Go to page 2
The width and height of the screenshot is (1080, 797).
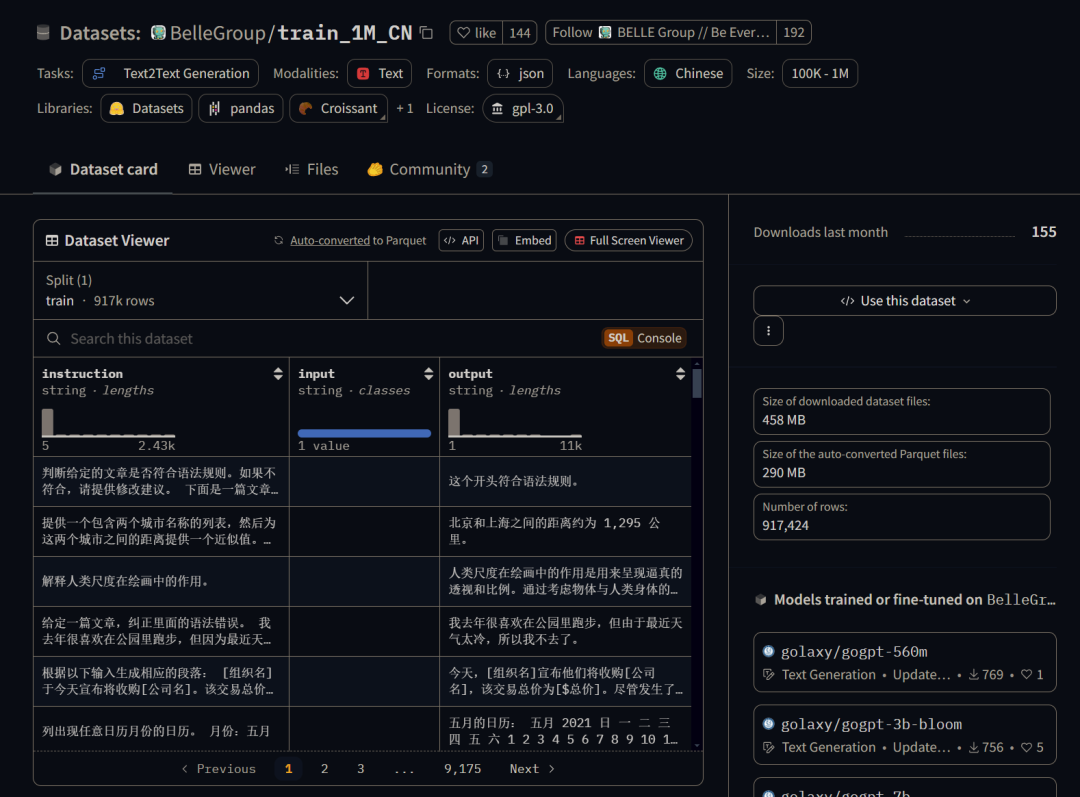pyautogui.click(x=324, y=769)
